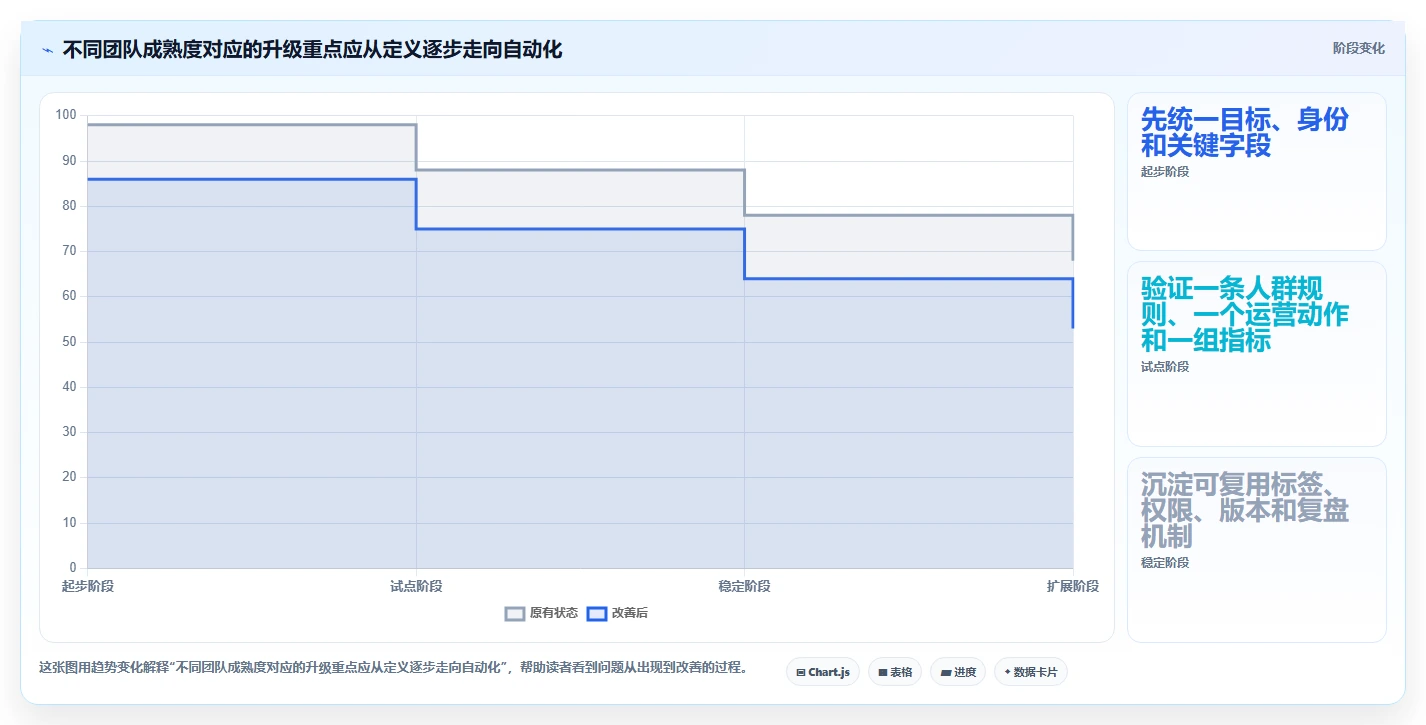Click the y-axis value 50

point(69,342)
